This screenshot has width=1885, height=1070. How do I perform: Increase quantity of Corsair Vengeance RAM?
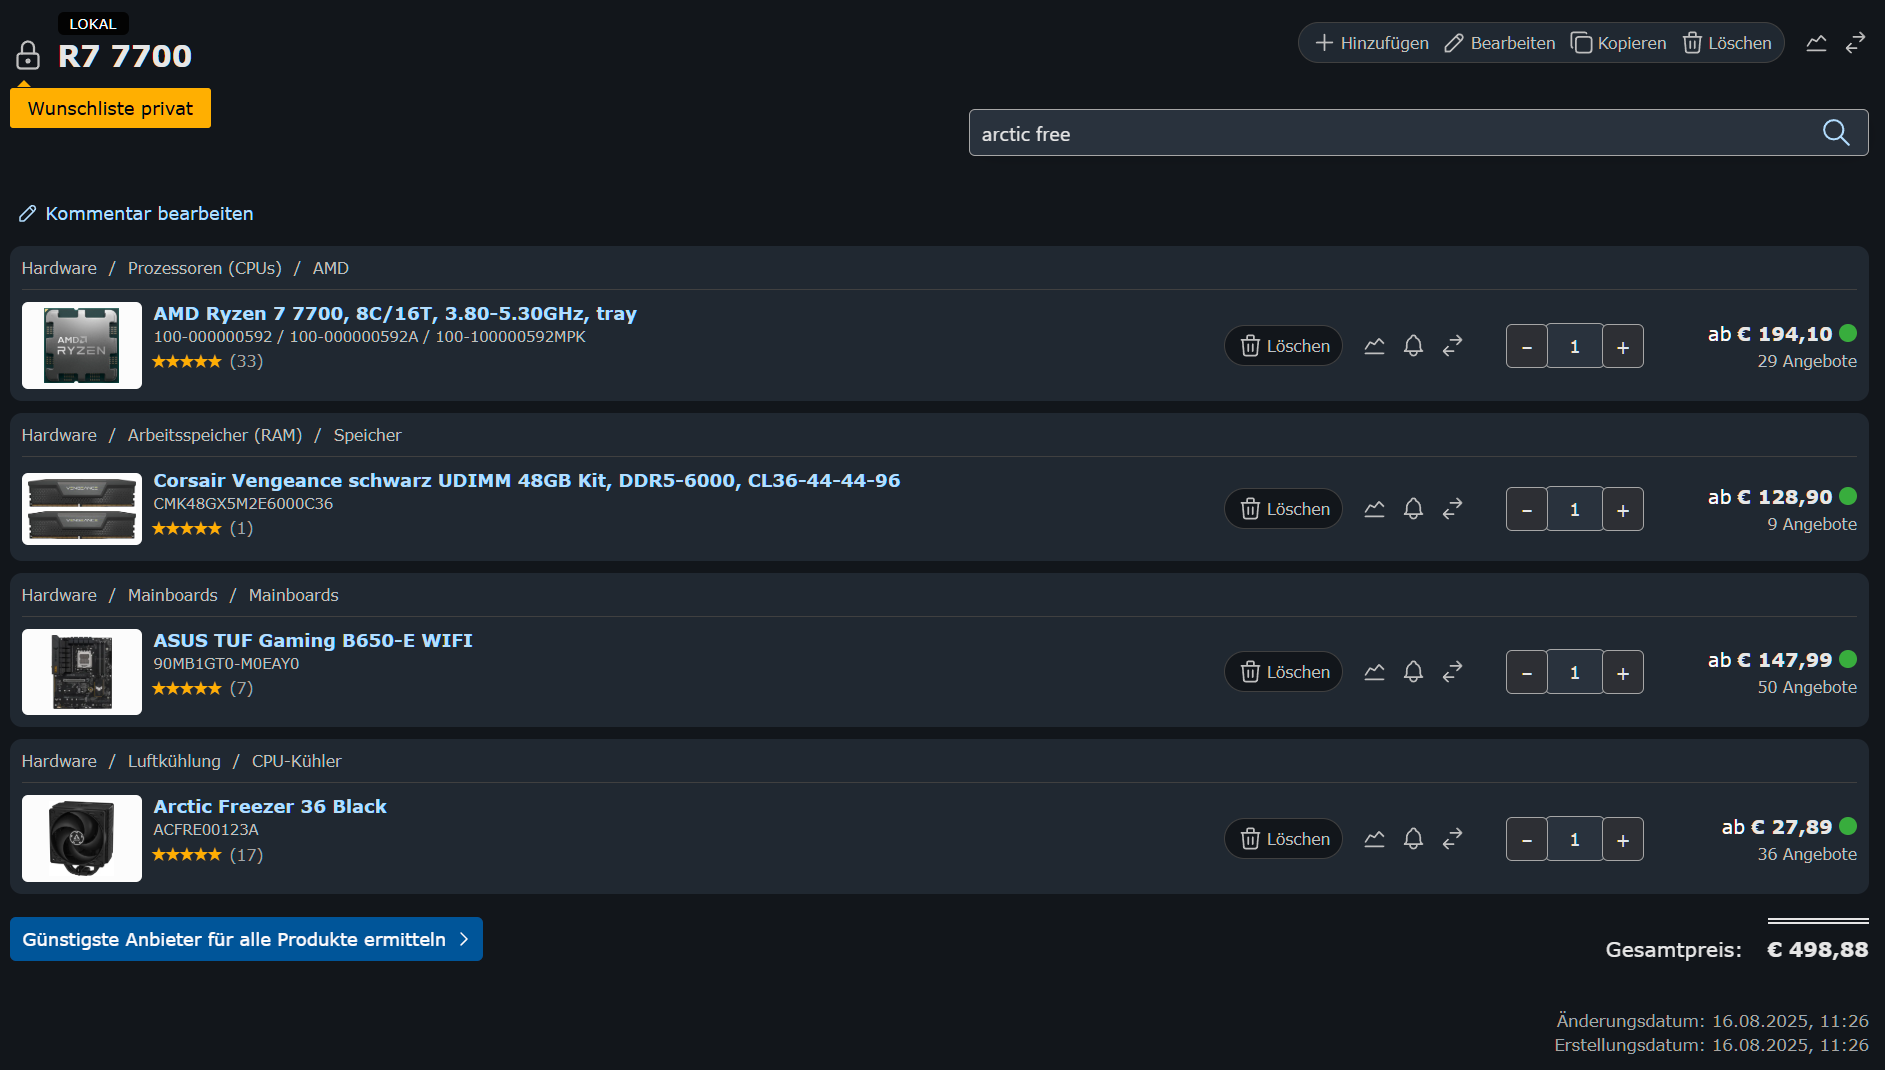click(x=1623, y=509)
